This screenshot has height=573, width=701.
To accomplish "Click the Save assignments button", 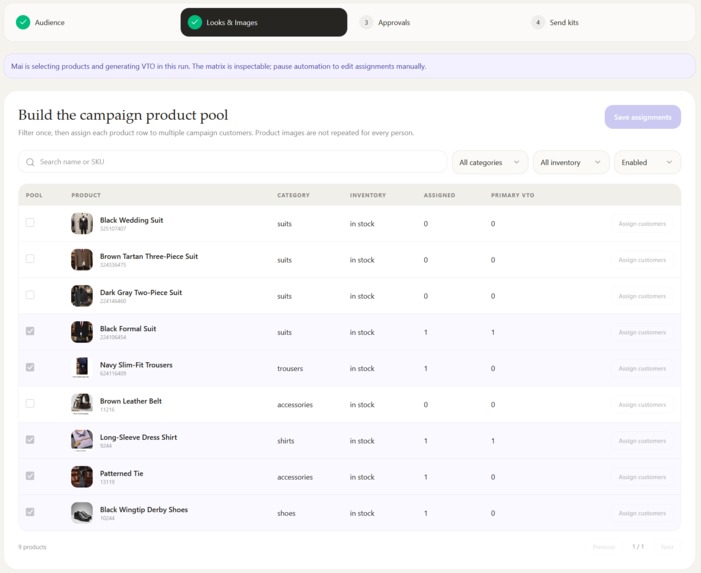I will tap(642, 117).
